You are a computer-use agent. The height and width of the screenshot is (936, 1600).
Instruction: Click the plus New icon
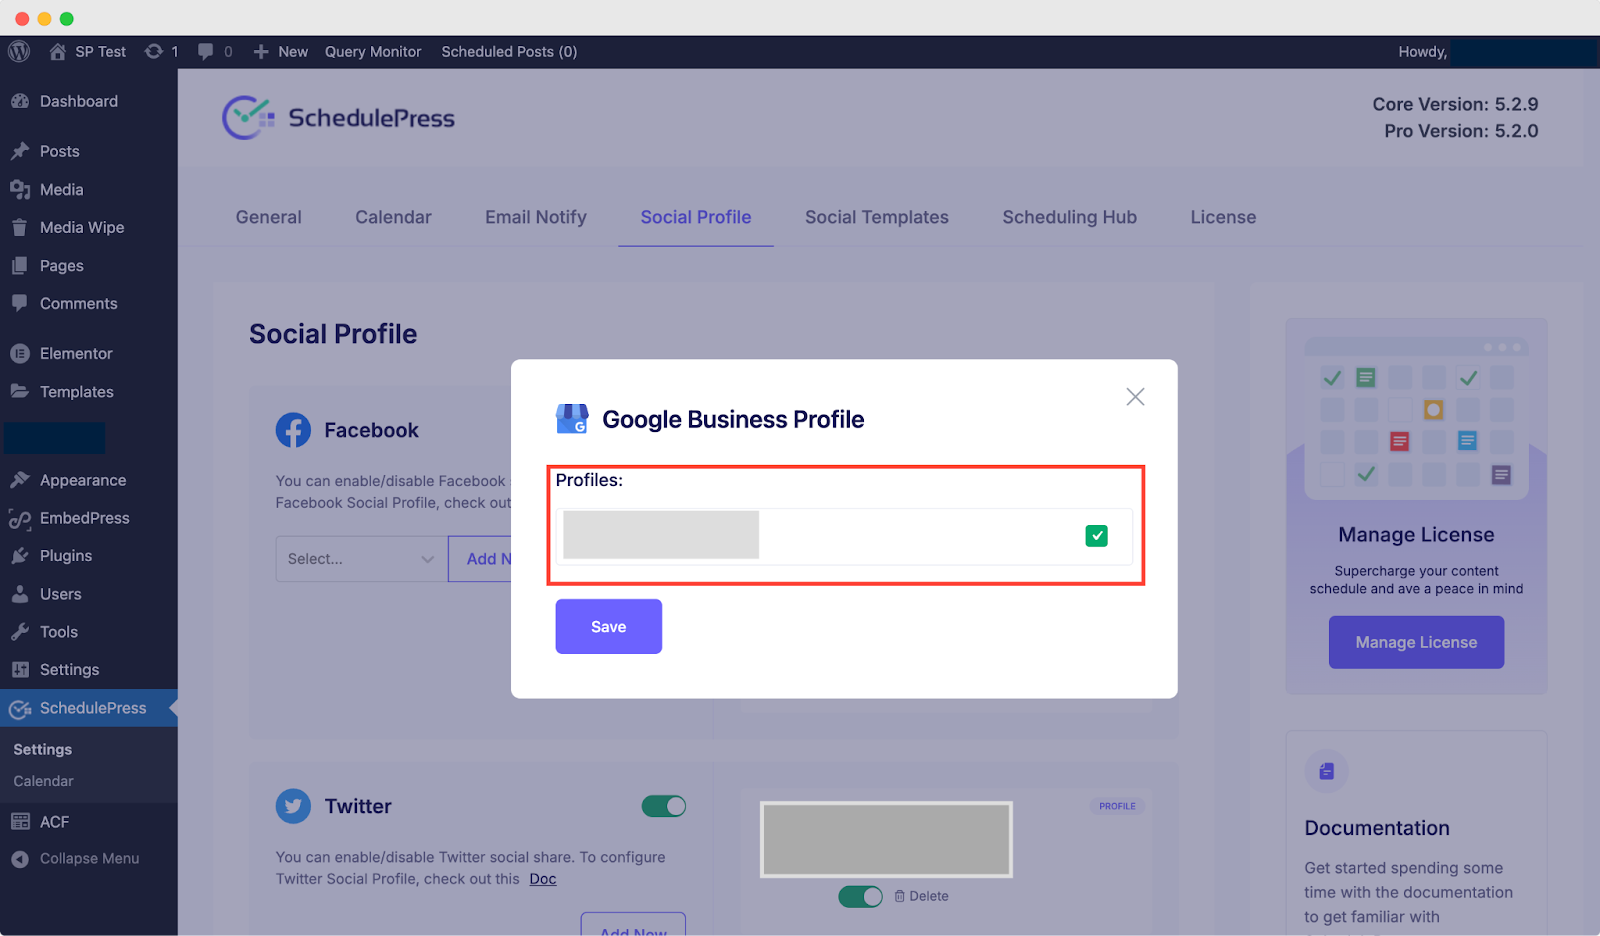pos(261,51)
